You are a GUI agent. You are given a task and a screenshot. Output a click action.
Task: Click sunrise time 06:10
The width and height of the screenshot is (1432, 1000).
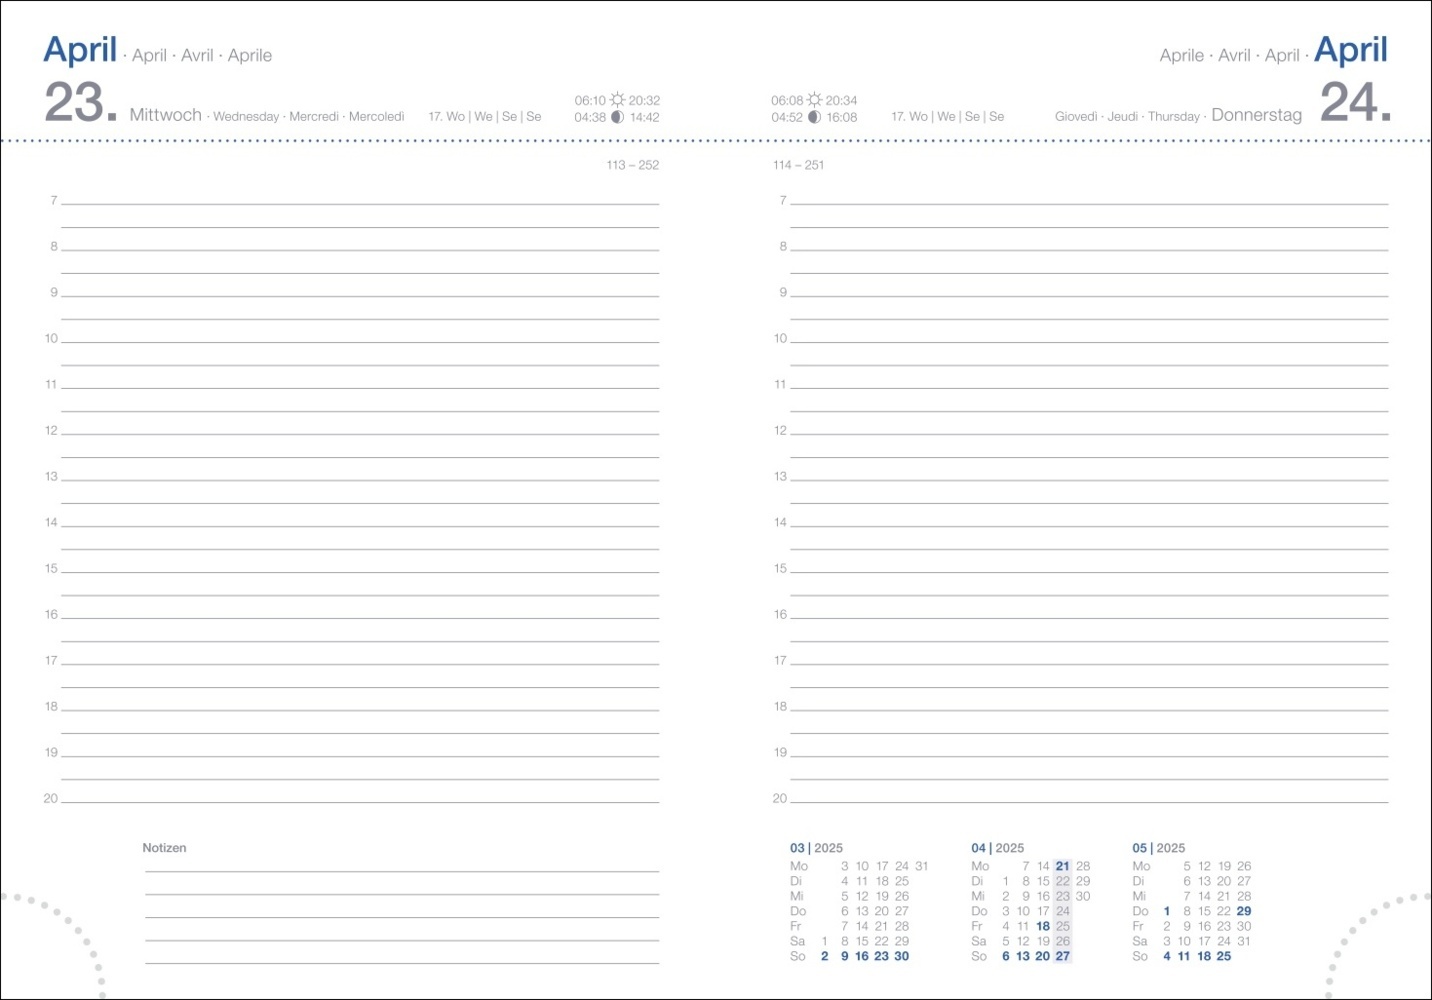(590, 101)
